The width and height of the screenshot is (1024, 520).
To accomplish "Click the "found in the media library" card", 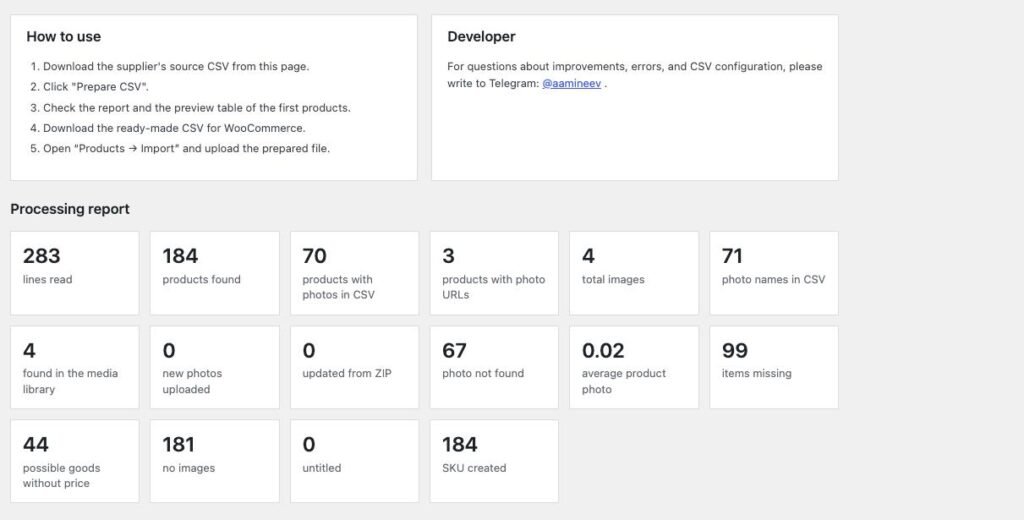I will tap(74, 368).
